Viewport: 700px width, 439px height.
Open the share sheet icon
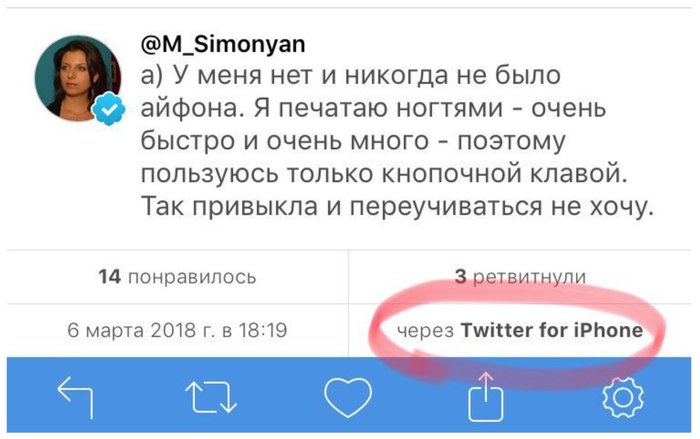487,396
